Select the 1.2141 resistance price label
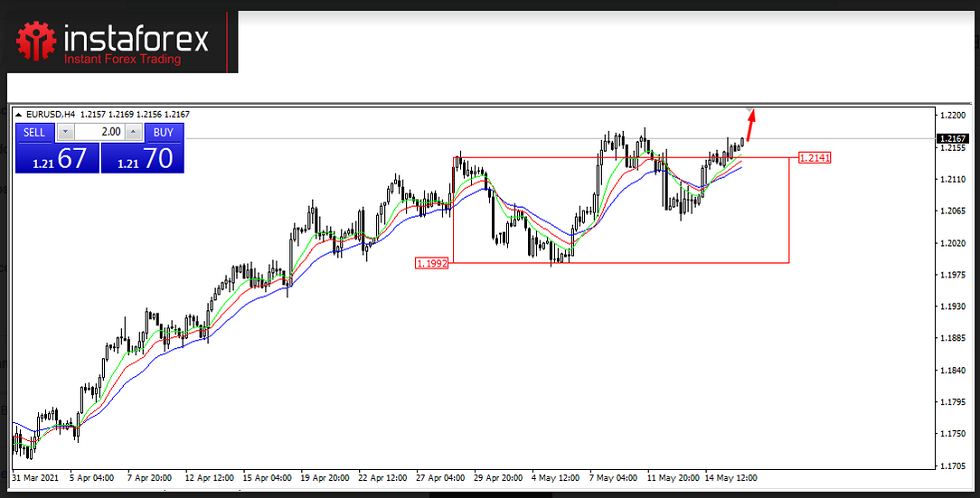Screen dimensions: 980x498 pos(815,158)
